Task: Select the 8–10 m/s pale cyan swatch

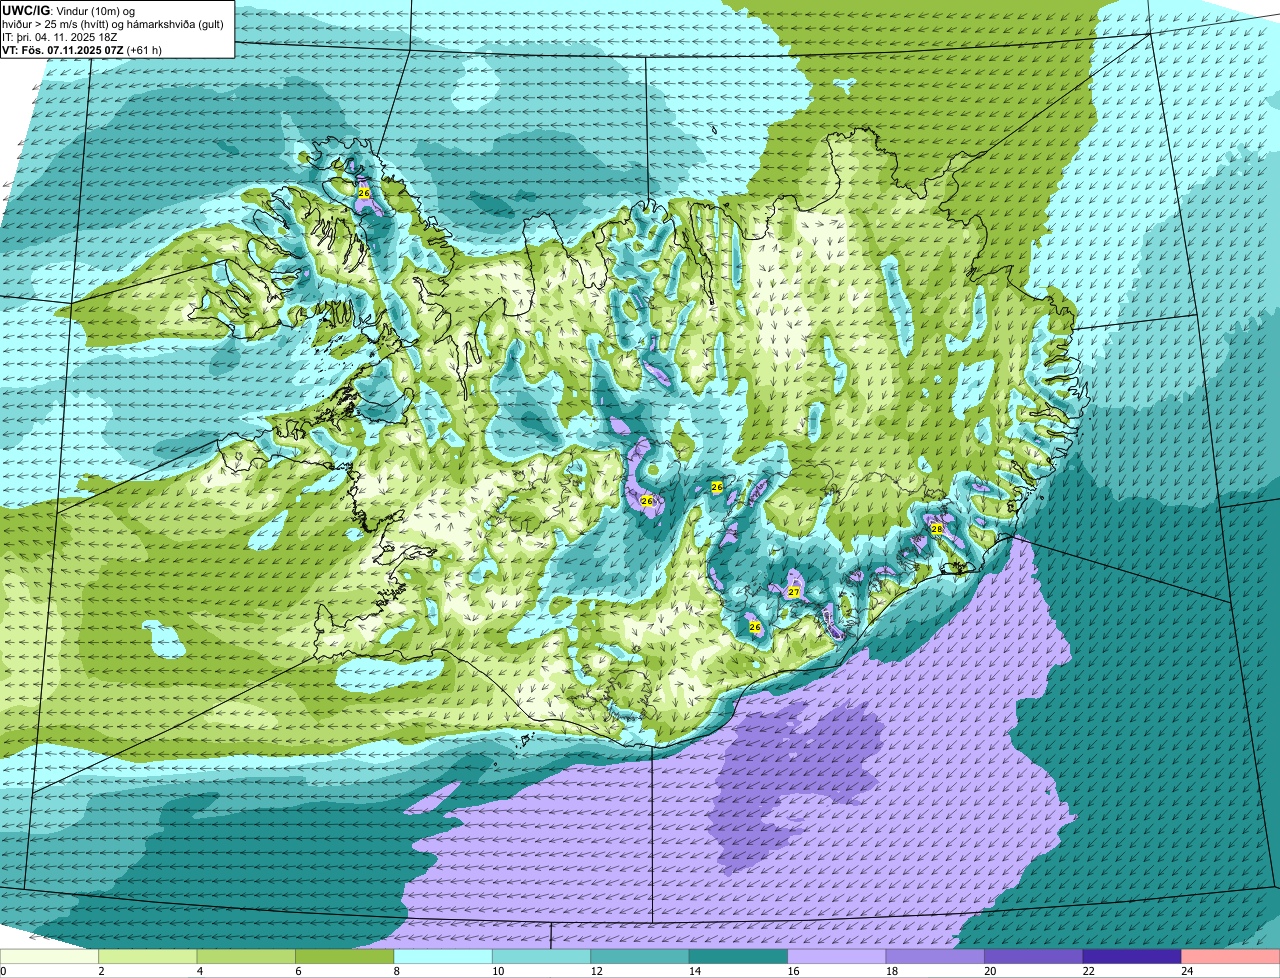Action: point(443,956)
